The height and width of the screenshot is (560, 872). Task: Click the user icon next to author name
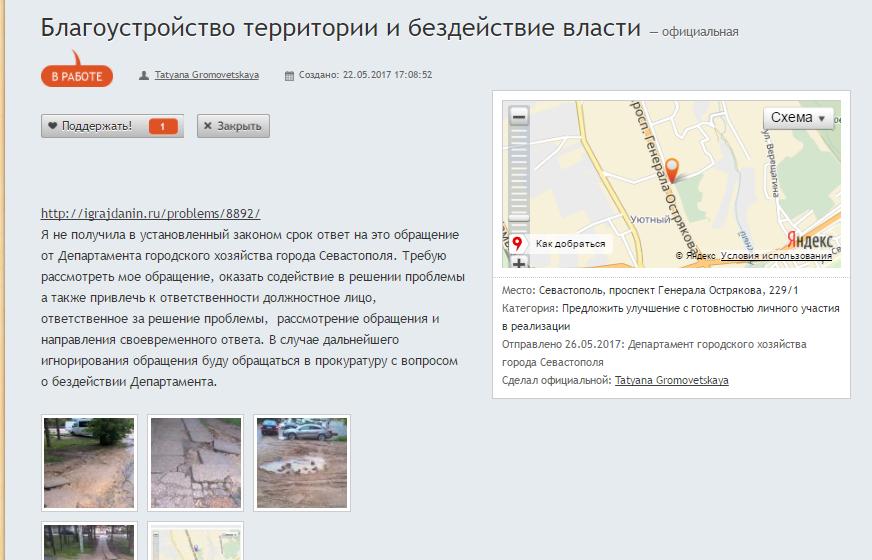(143, 75)
